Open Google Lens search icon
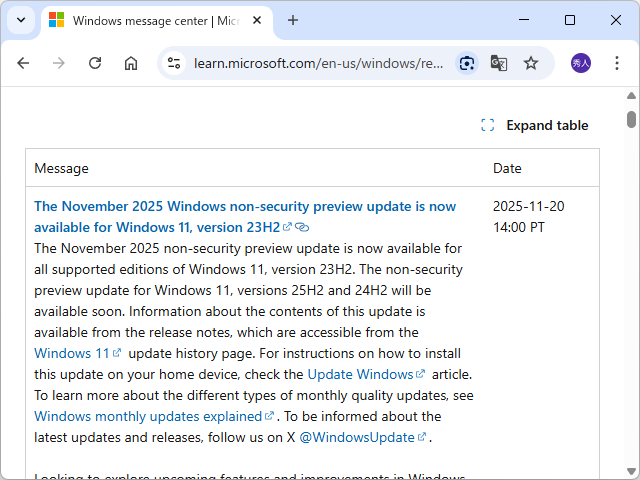Image resolution: width=640 pixels, height=480 pixels. pos(467,63)
